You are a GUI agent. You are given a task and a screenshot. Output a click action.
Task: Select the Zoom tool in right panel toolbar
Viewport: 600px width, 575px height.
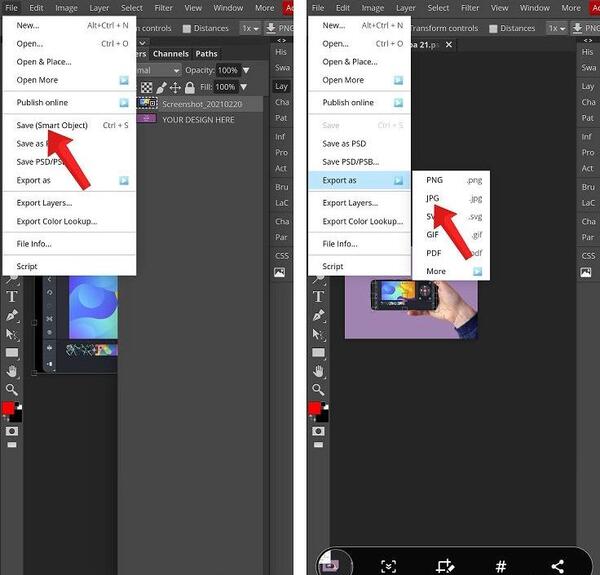tap(318, 389)
